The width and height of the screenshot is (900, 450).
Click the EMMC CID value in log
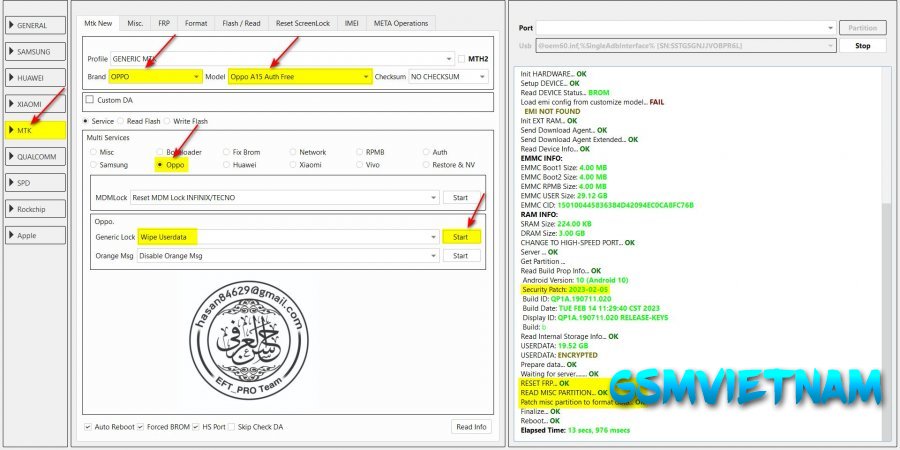(625, 205)
